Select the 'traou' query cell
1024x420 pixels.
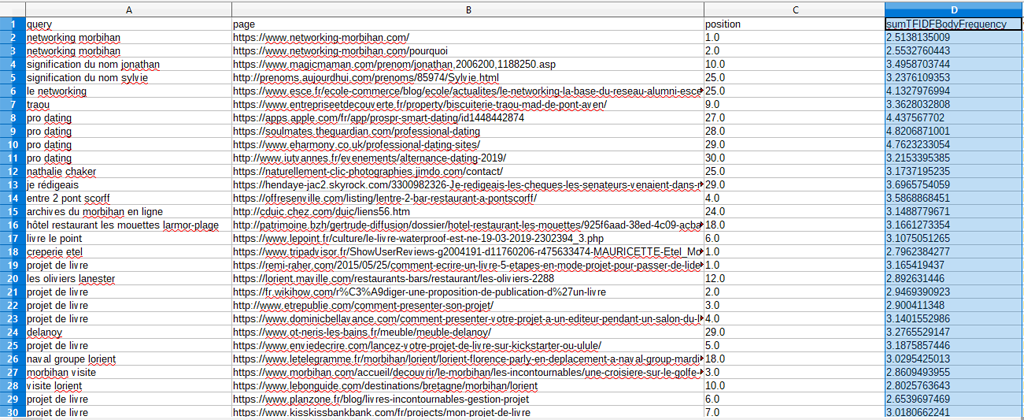(129, 105)
